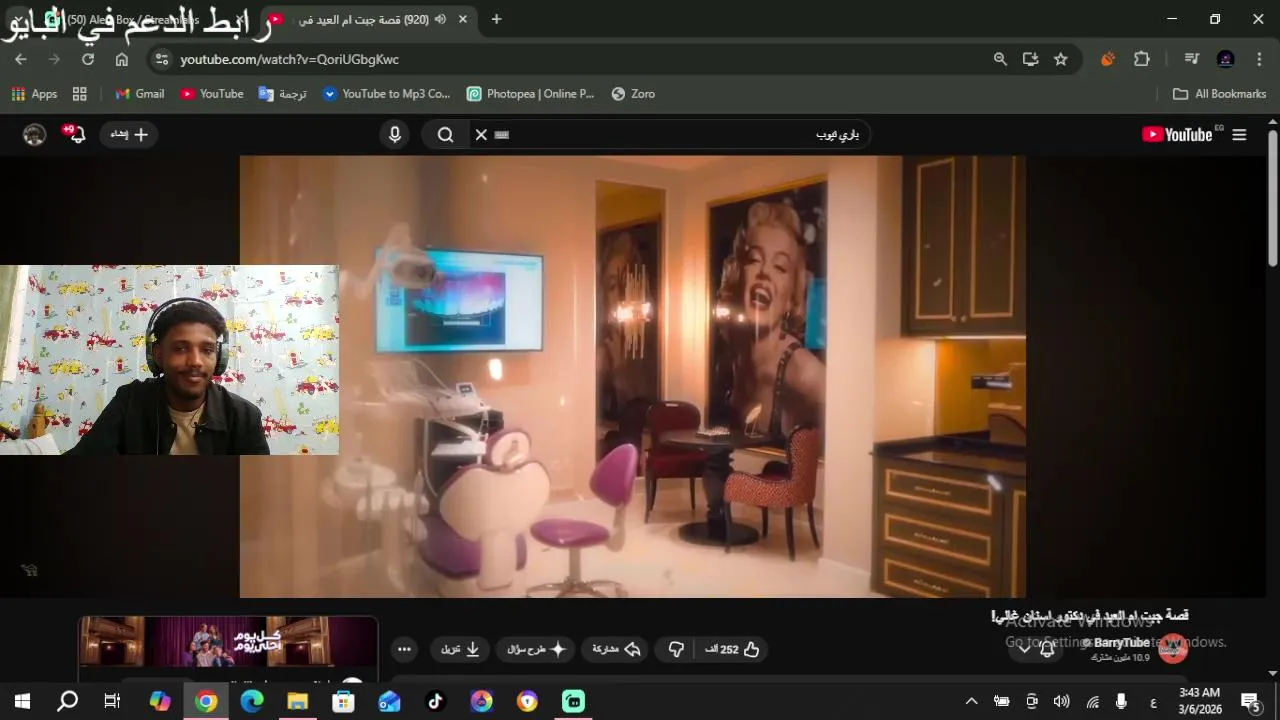Open YouTube to Mp3 Converter bookmark
The width and height of the screenshot is (1280, 720).
[387, 94]
